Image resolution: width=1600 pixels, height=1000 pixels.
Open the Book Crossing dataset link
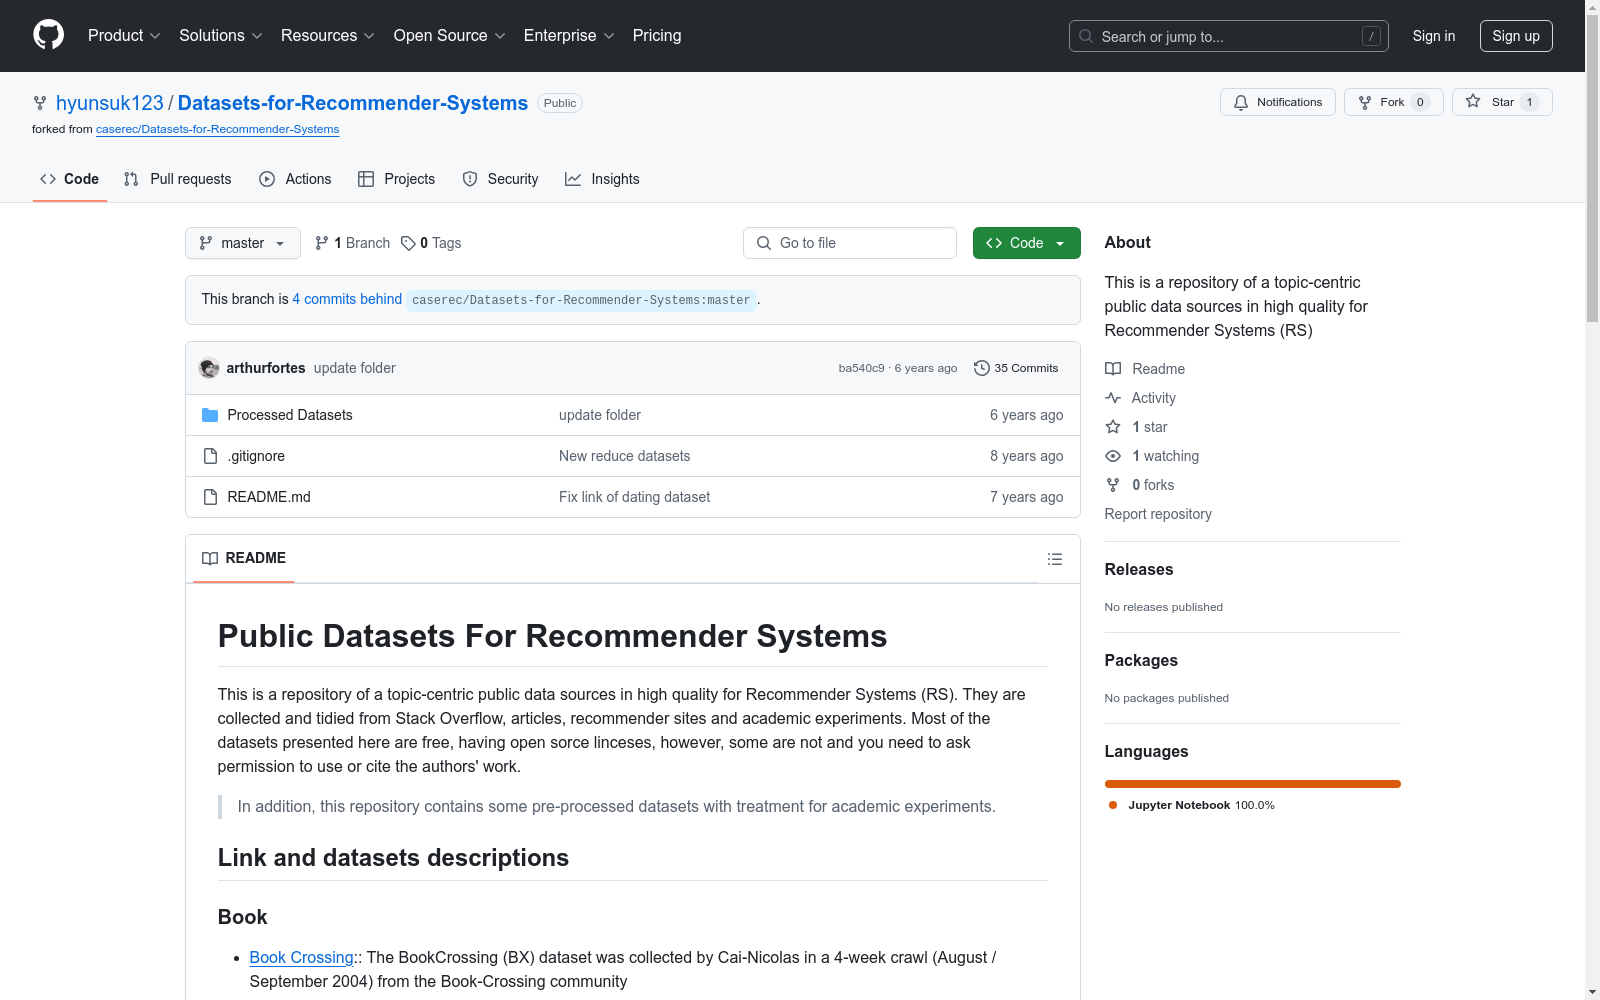pyautogui.click(x=302, y=957)
